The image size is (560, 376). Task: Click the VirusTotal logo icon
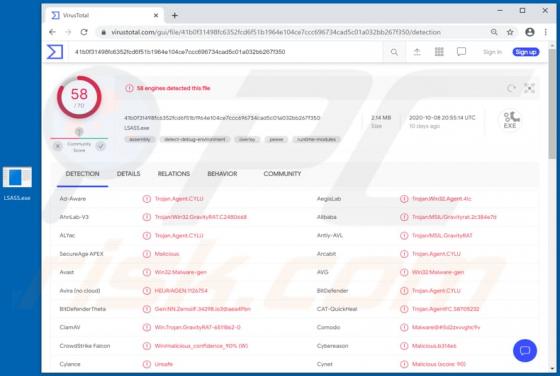pos(55,52)
